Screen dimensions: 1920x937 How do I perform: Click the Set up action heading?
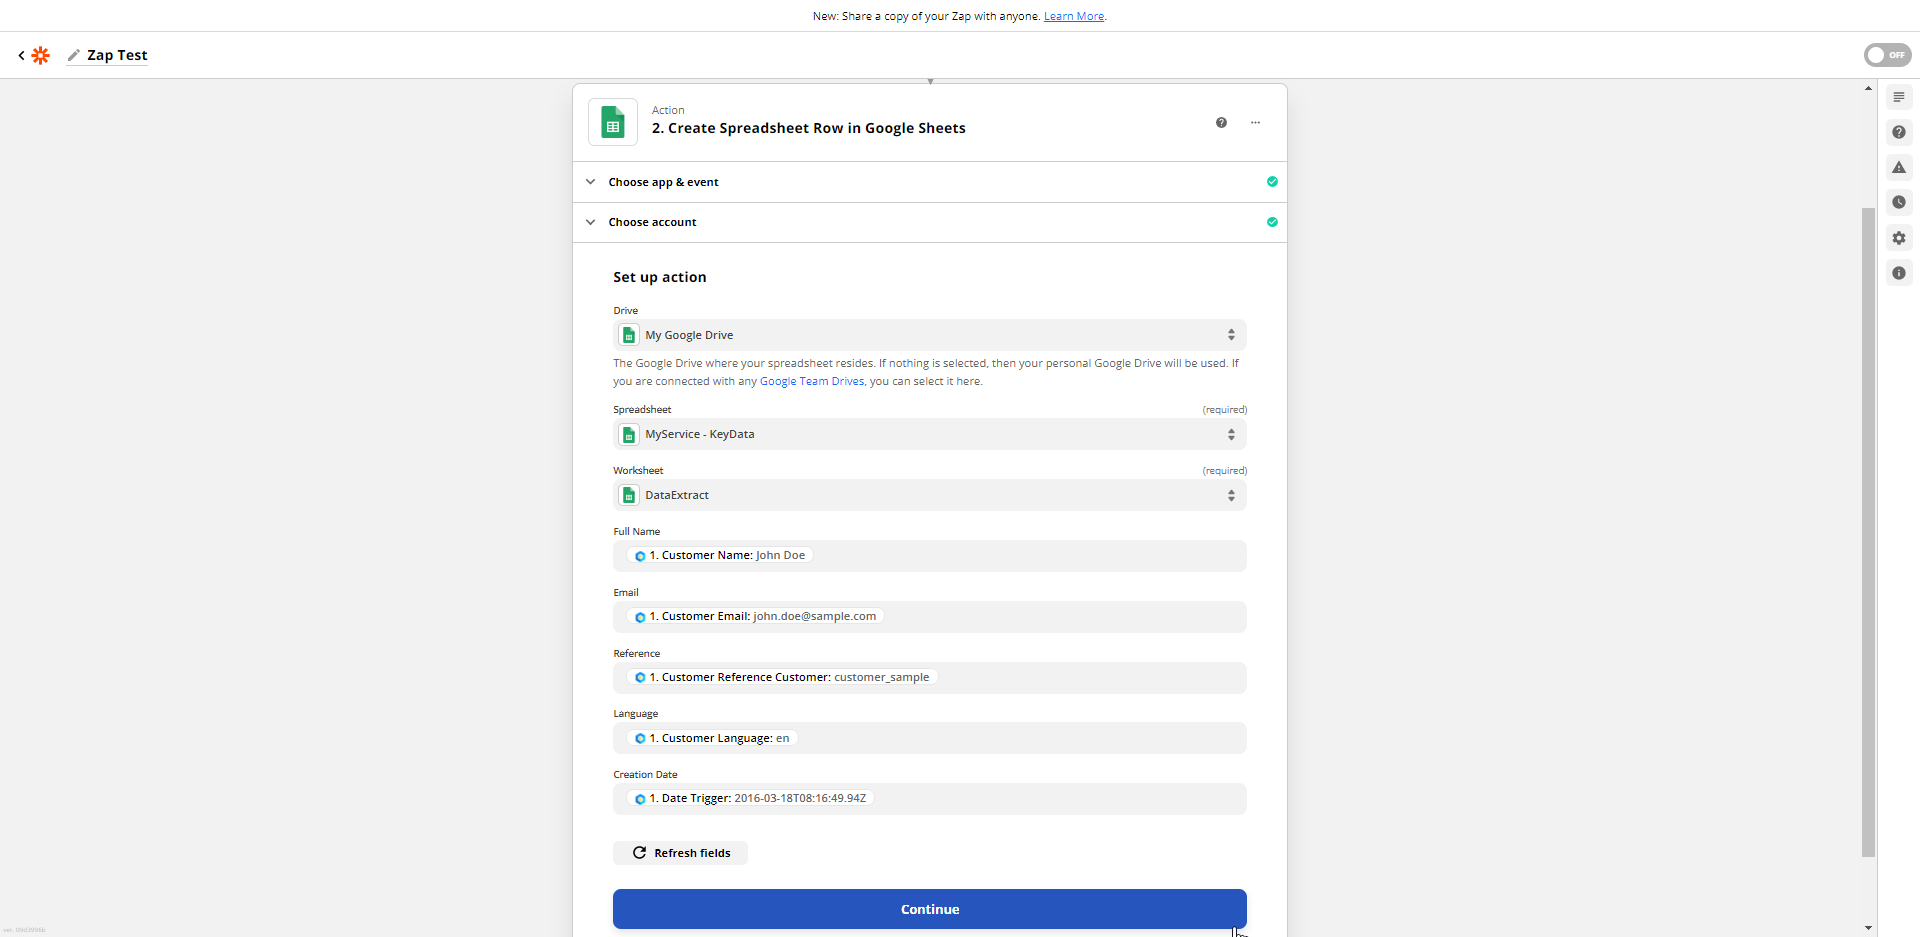[x=660, y=277]
